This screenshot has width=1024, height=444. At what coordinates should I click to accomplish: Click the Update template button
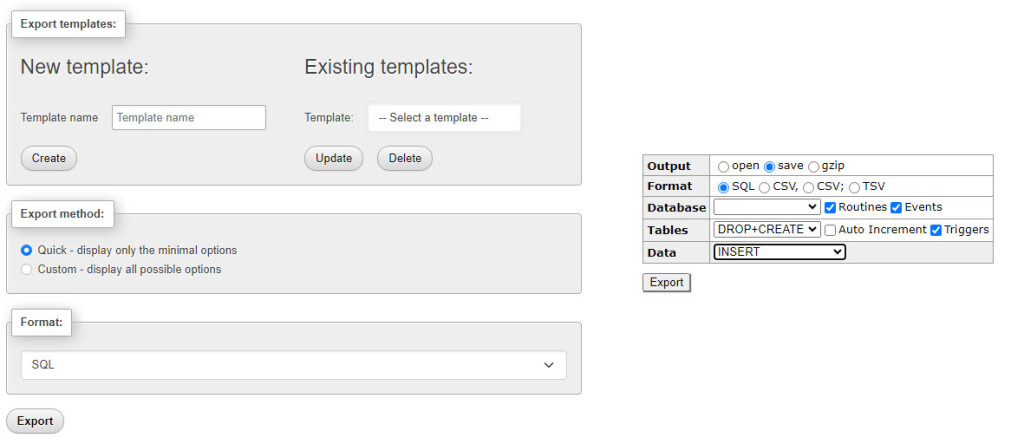333,158
